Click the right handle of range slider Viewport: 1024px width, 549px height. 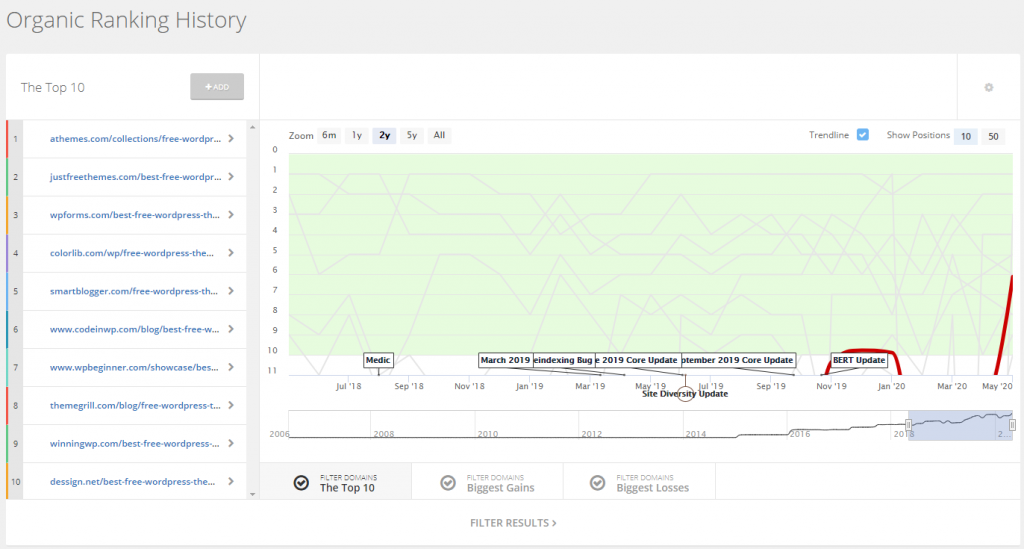[1012, 425]
